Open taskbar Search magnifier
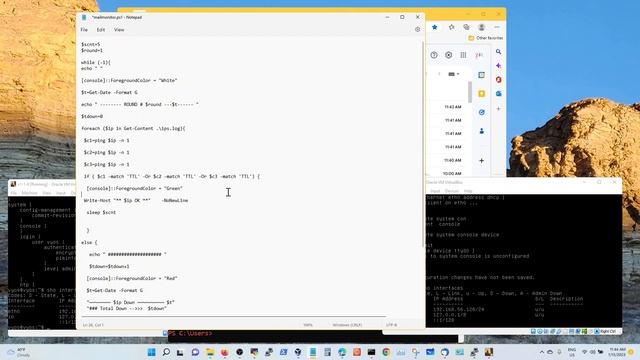This screenshot has height=360, width=640. click(x=166, y=352)
